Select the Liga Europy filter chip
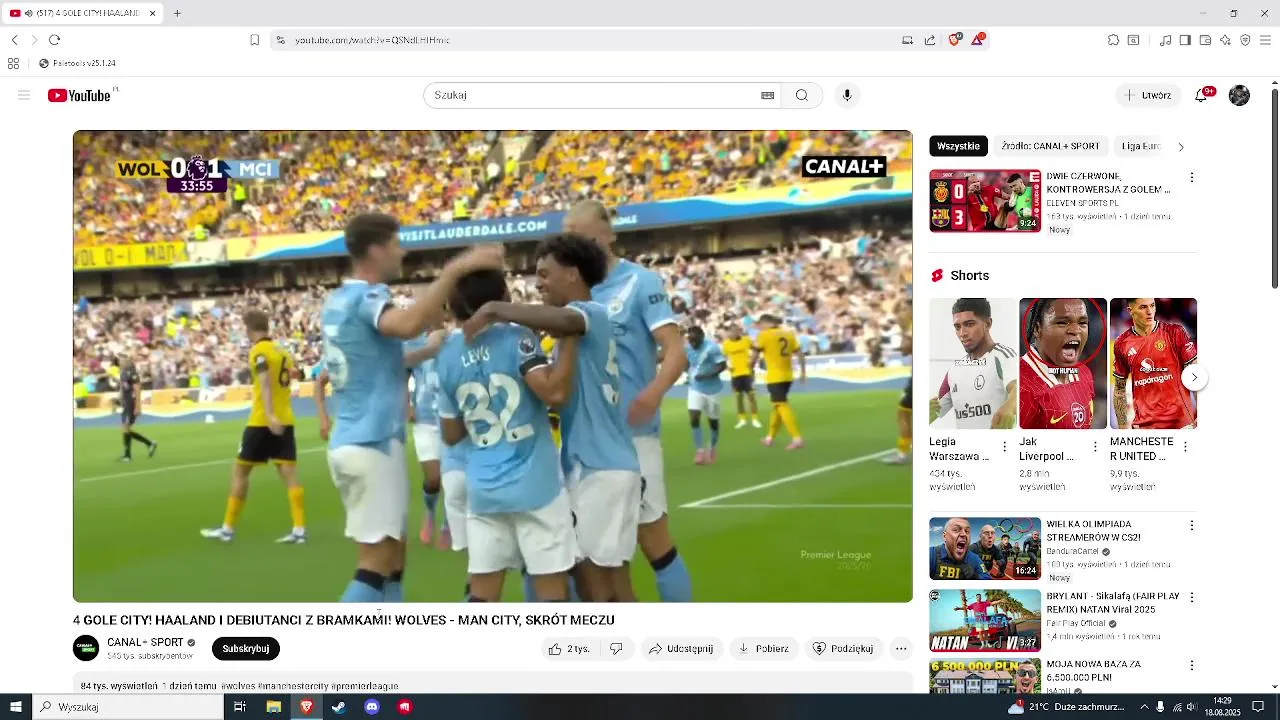The width and height of the screenshot is (1280, 720). coord(1140,146)
